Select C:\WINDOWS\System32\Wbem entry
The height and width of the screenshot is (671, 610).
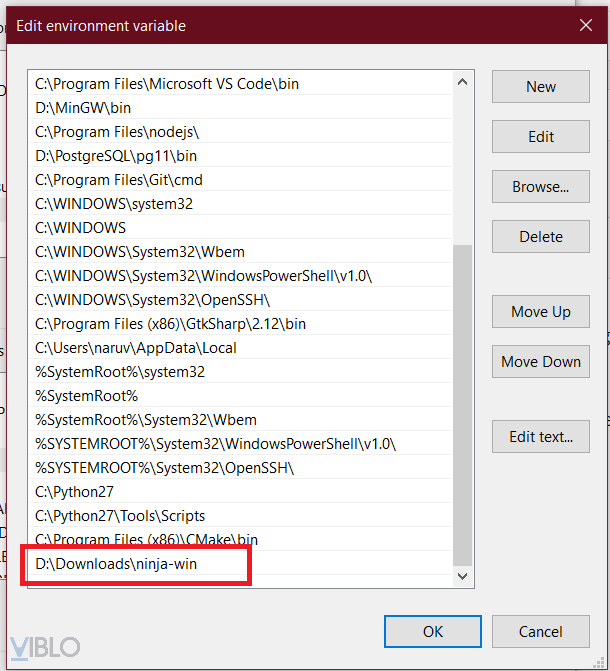[240, 252]
